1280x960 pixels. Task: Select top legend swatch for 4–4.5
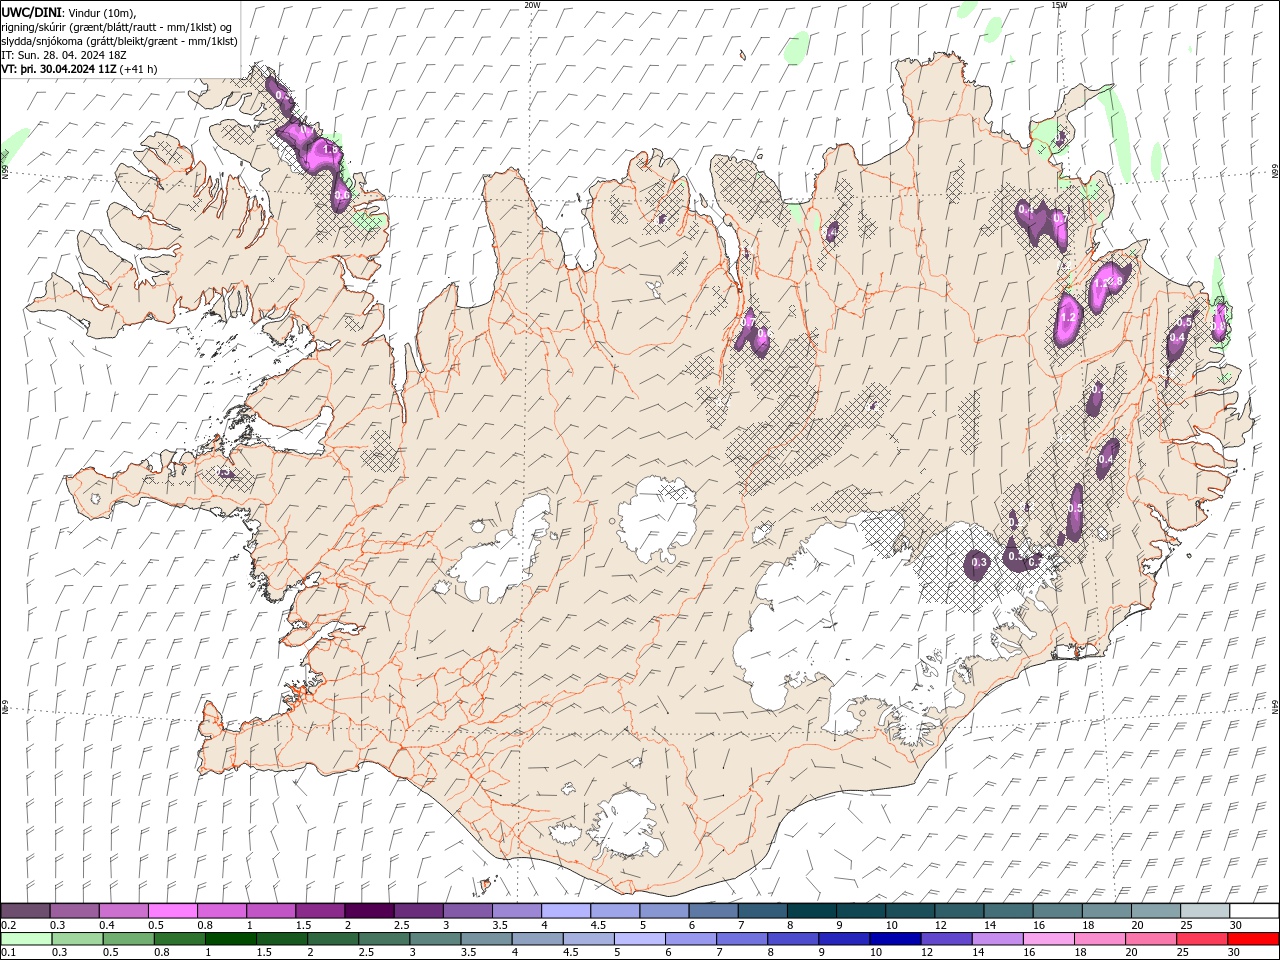pyautogui.click(x=564, y=911)
